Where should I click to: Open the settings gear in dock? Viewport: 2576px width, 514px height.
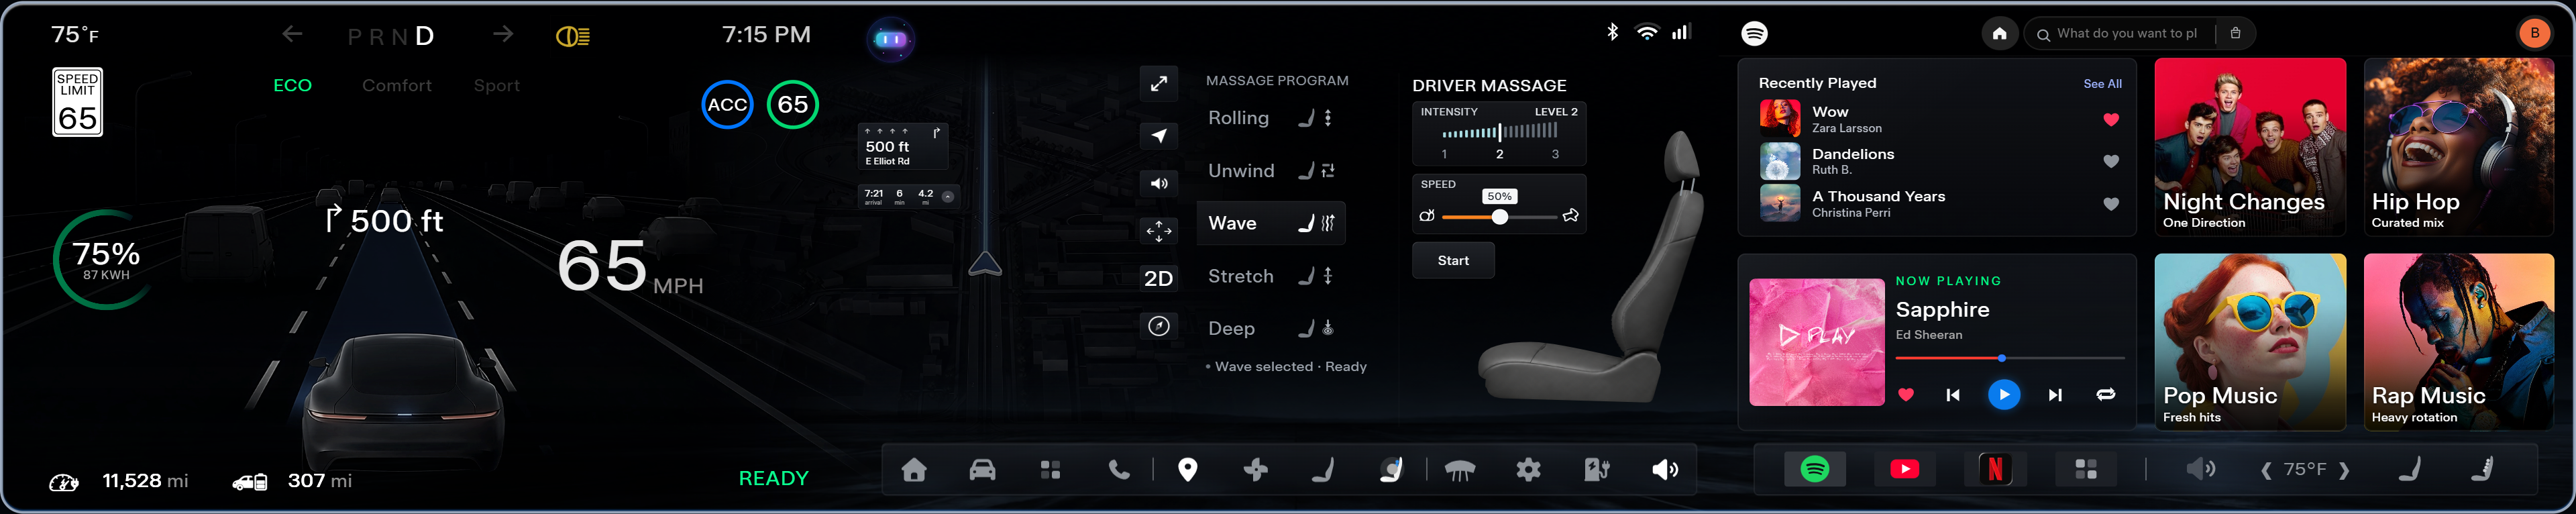(x=1528, y=470)
